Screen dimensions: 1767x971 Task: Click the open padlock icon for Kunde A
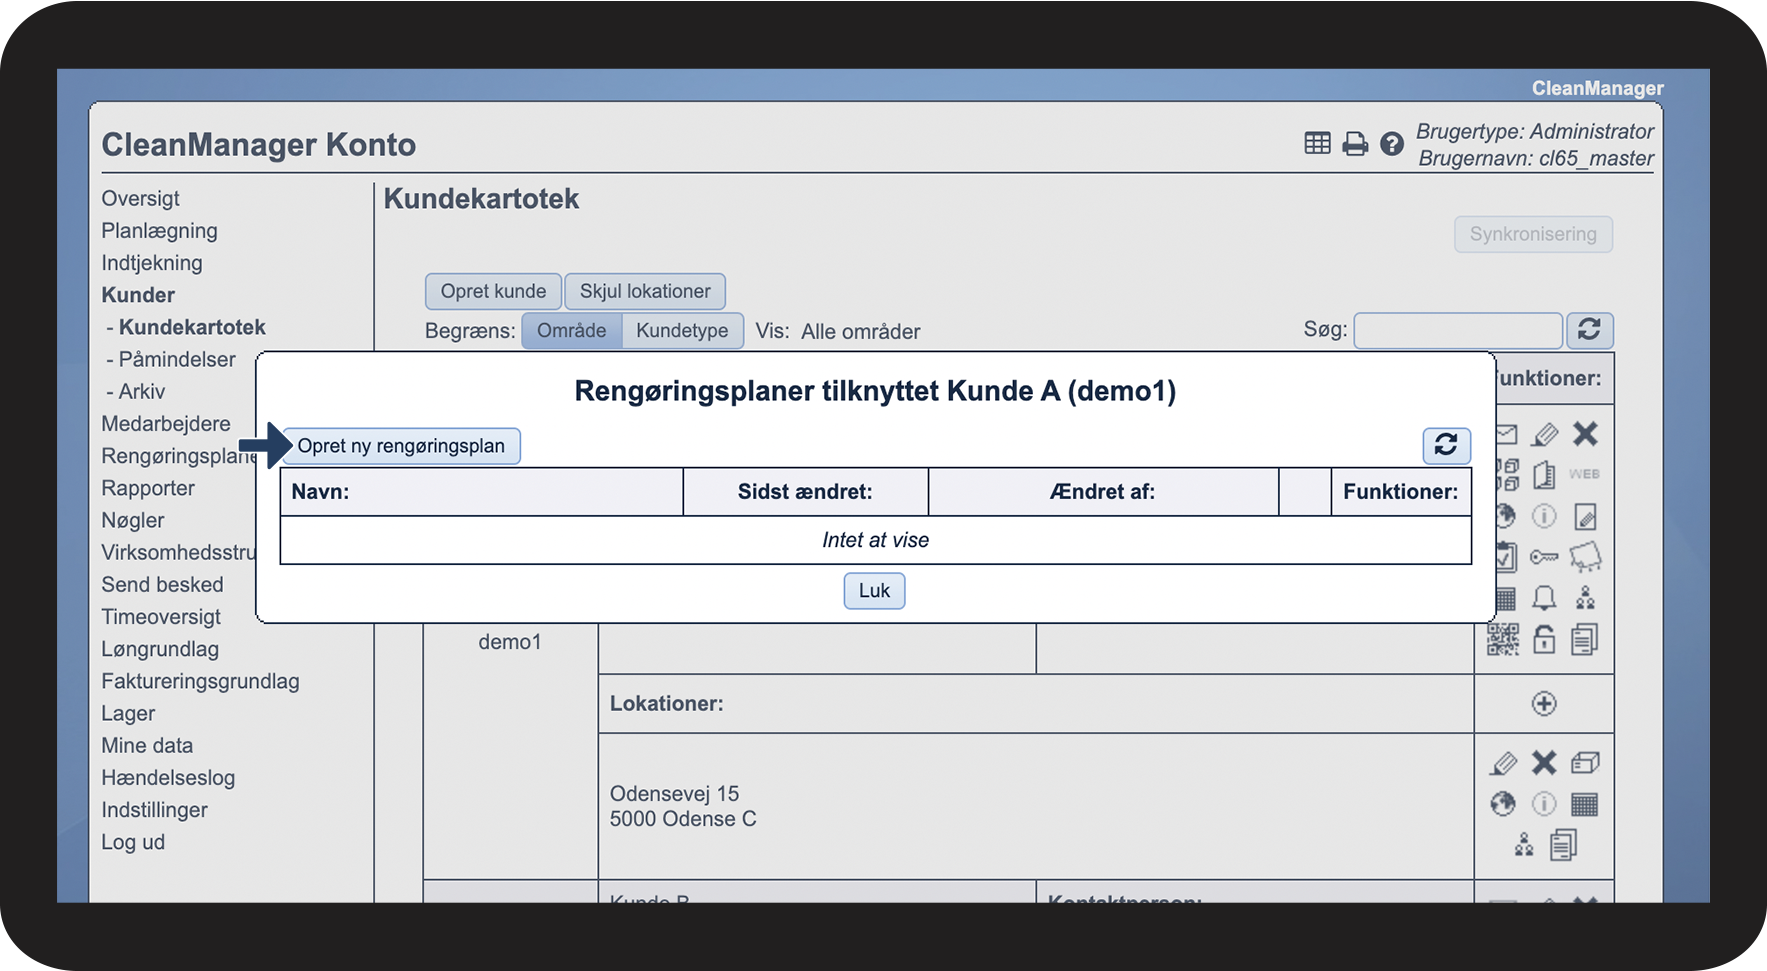[1545, 639]
